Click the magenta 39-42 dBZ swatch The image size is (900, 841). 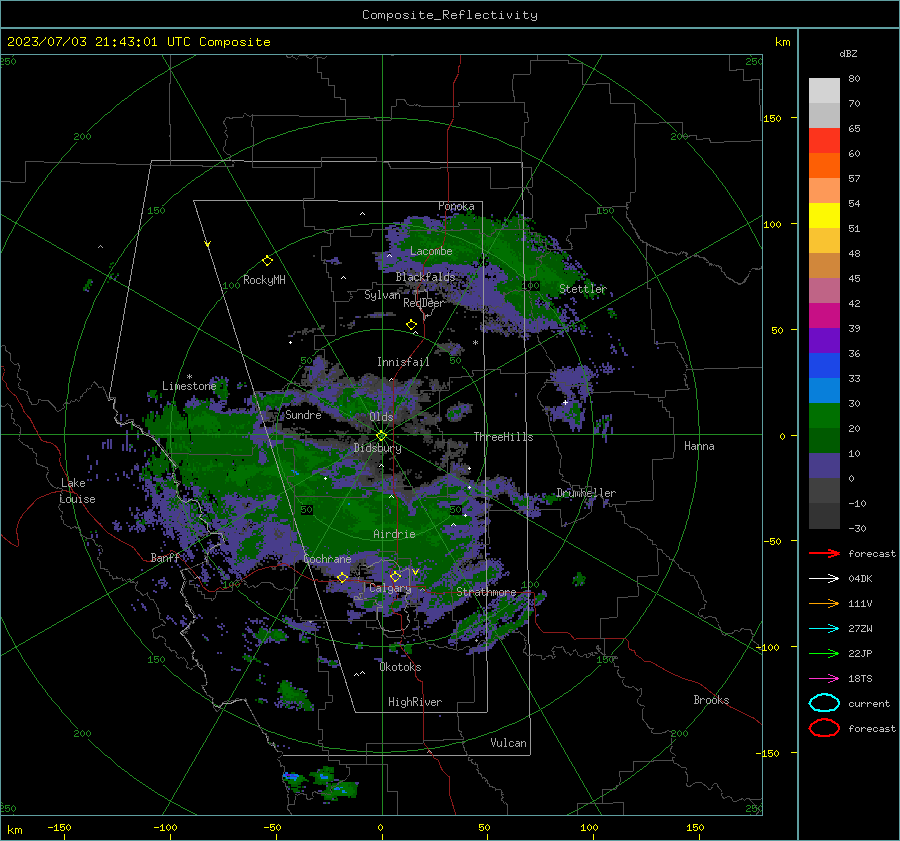tap(824, 316)
